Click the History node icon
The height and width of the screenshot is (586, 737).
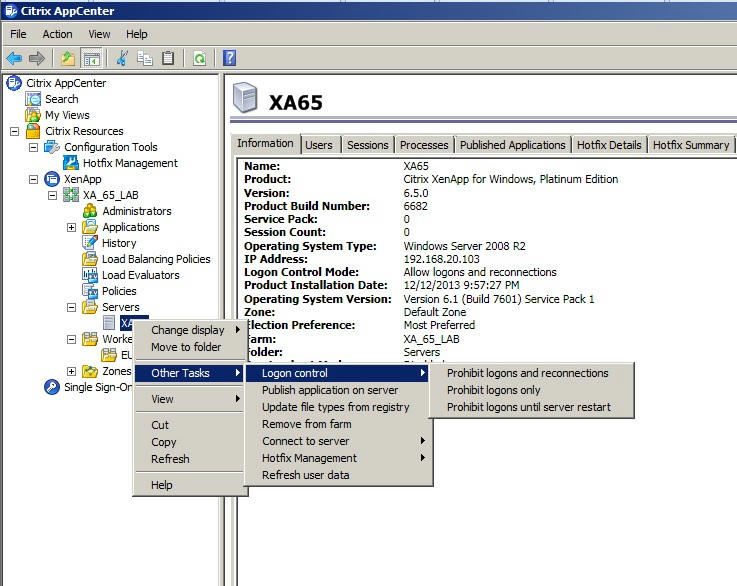click(90, 243)
